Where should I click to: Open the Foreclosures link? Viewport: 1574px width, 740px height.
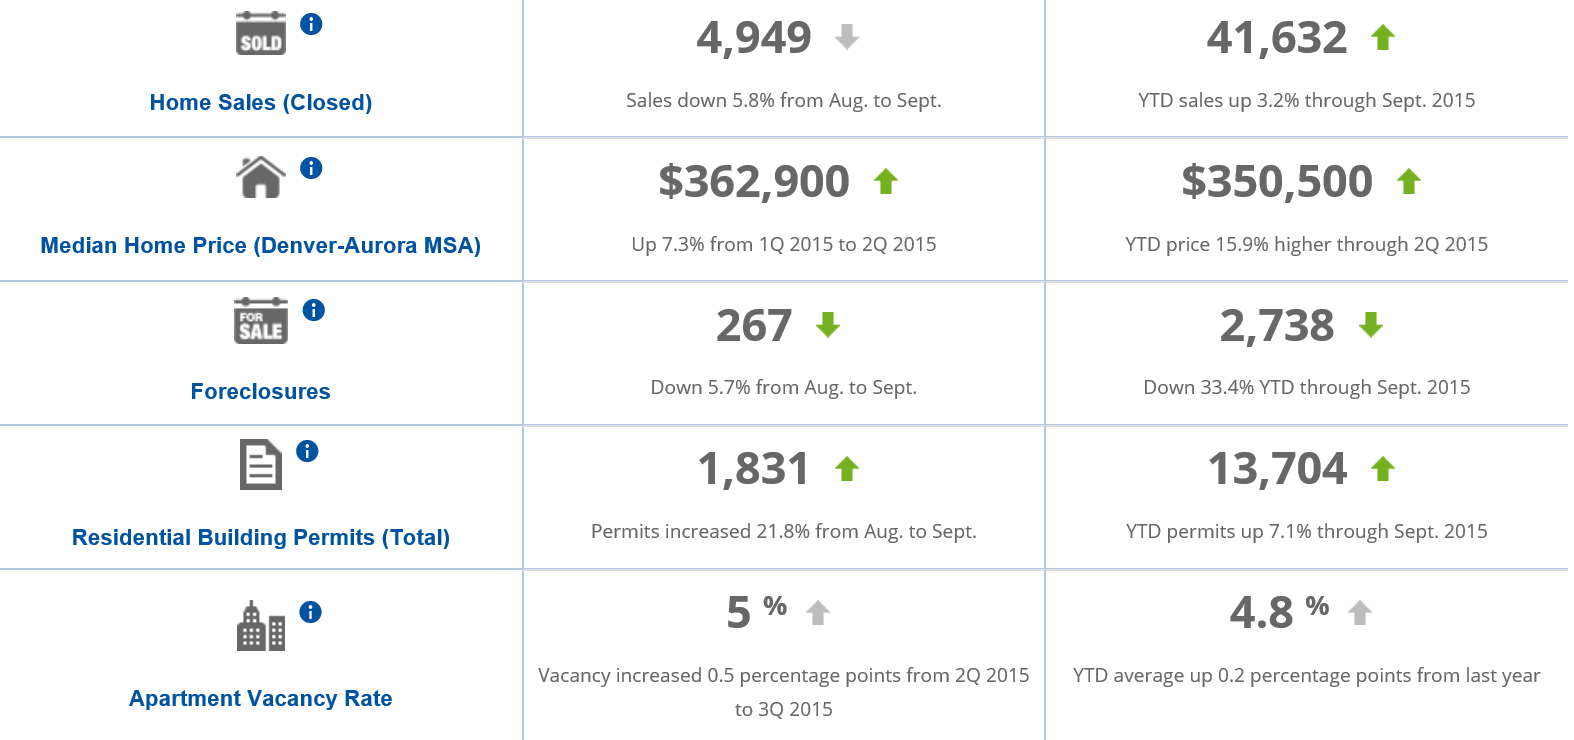coord(261,391)
